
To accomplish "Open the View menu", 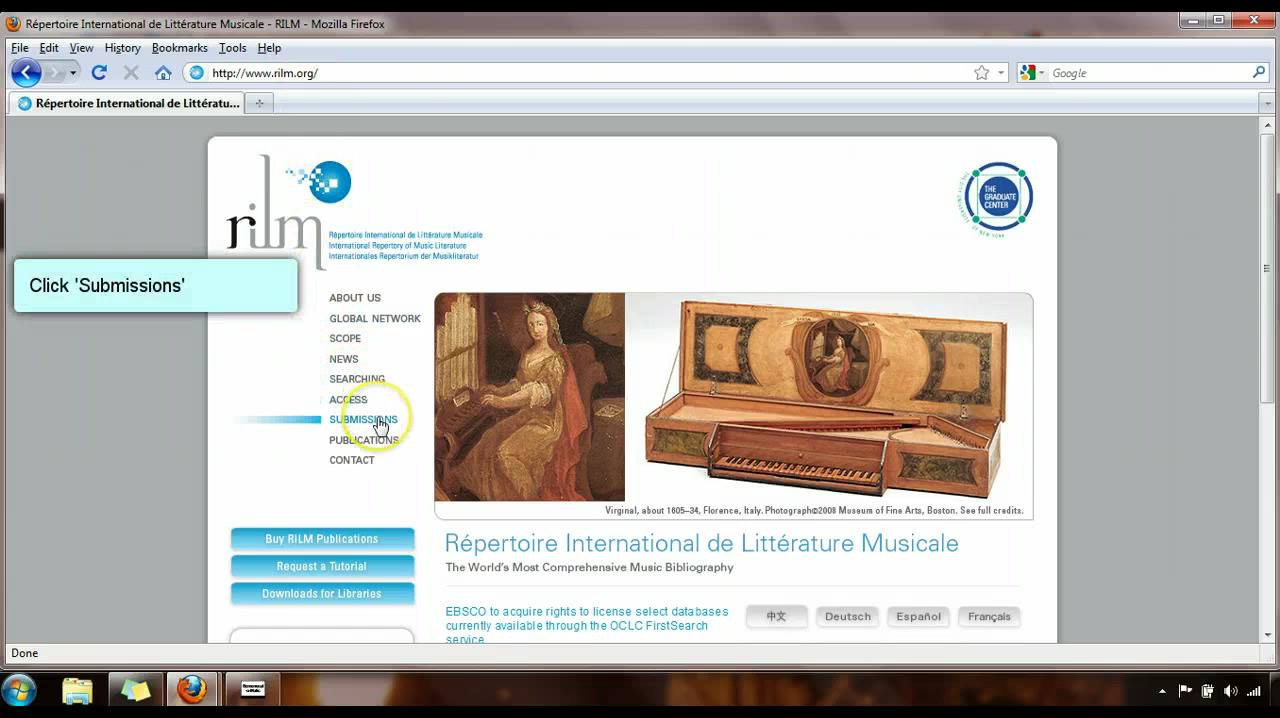I will pyautogui.click(x=81, y=48).
